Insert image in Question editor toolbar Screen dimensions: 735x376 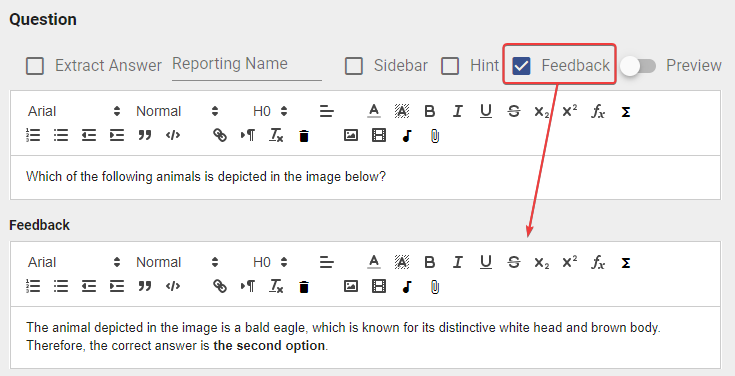351,135
